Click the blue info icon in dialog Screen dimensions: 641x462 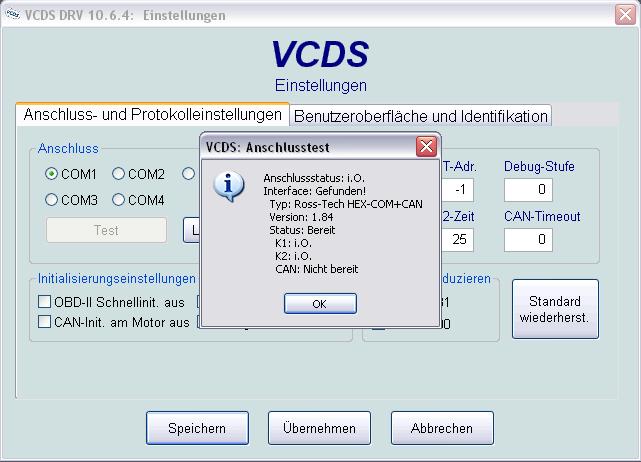229,186
